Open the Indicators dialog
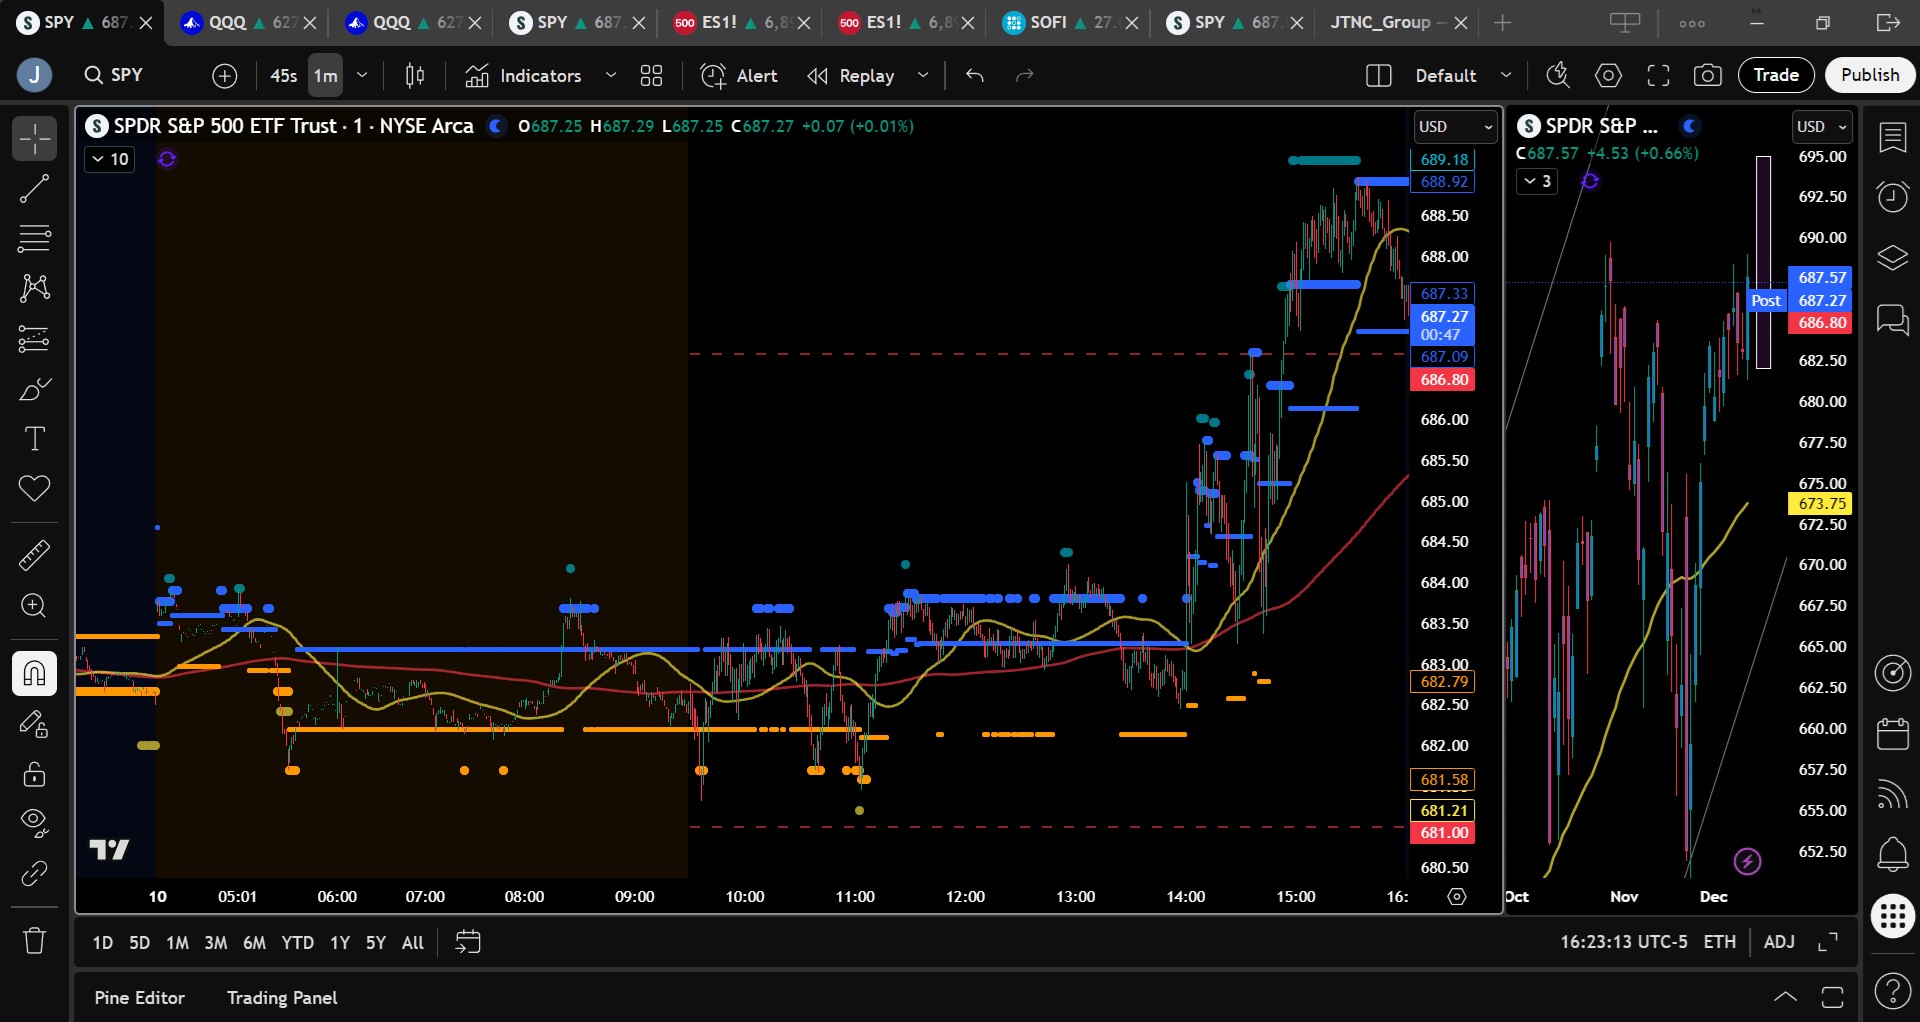This screenshot has width=1920, height=1022. 524,76
